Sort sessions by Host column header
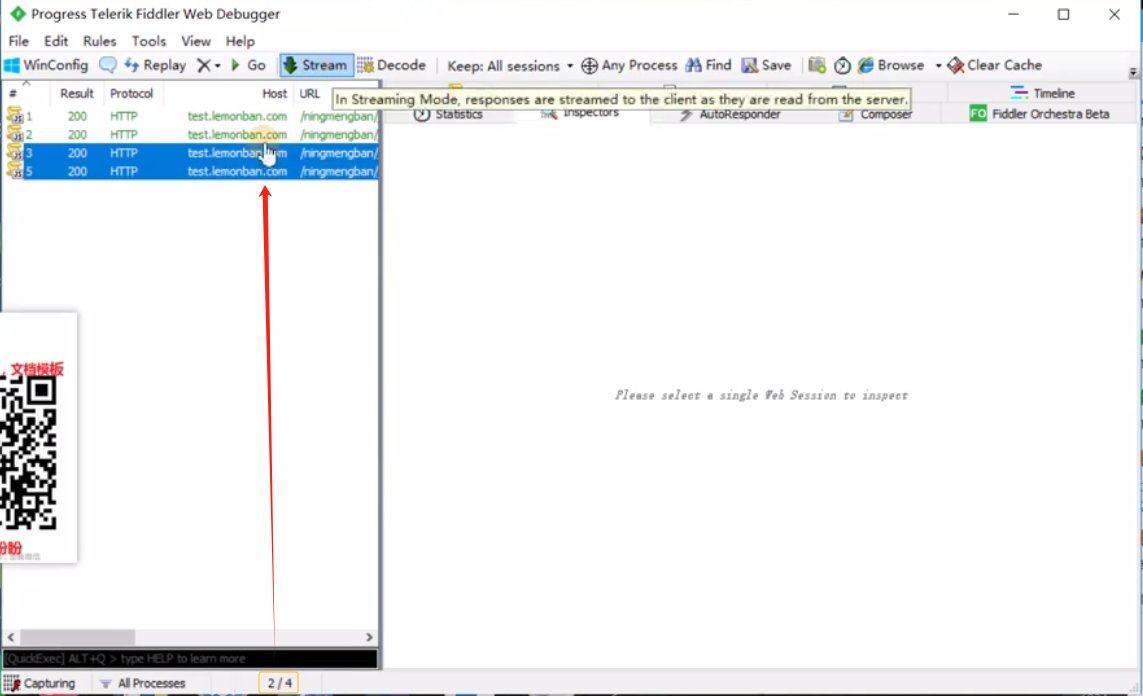The image size is (1143, 696). pyautogui.click(x=274, y=93)
